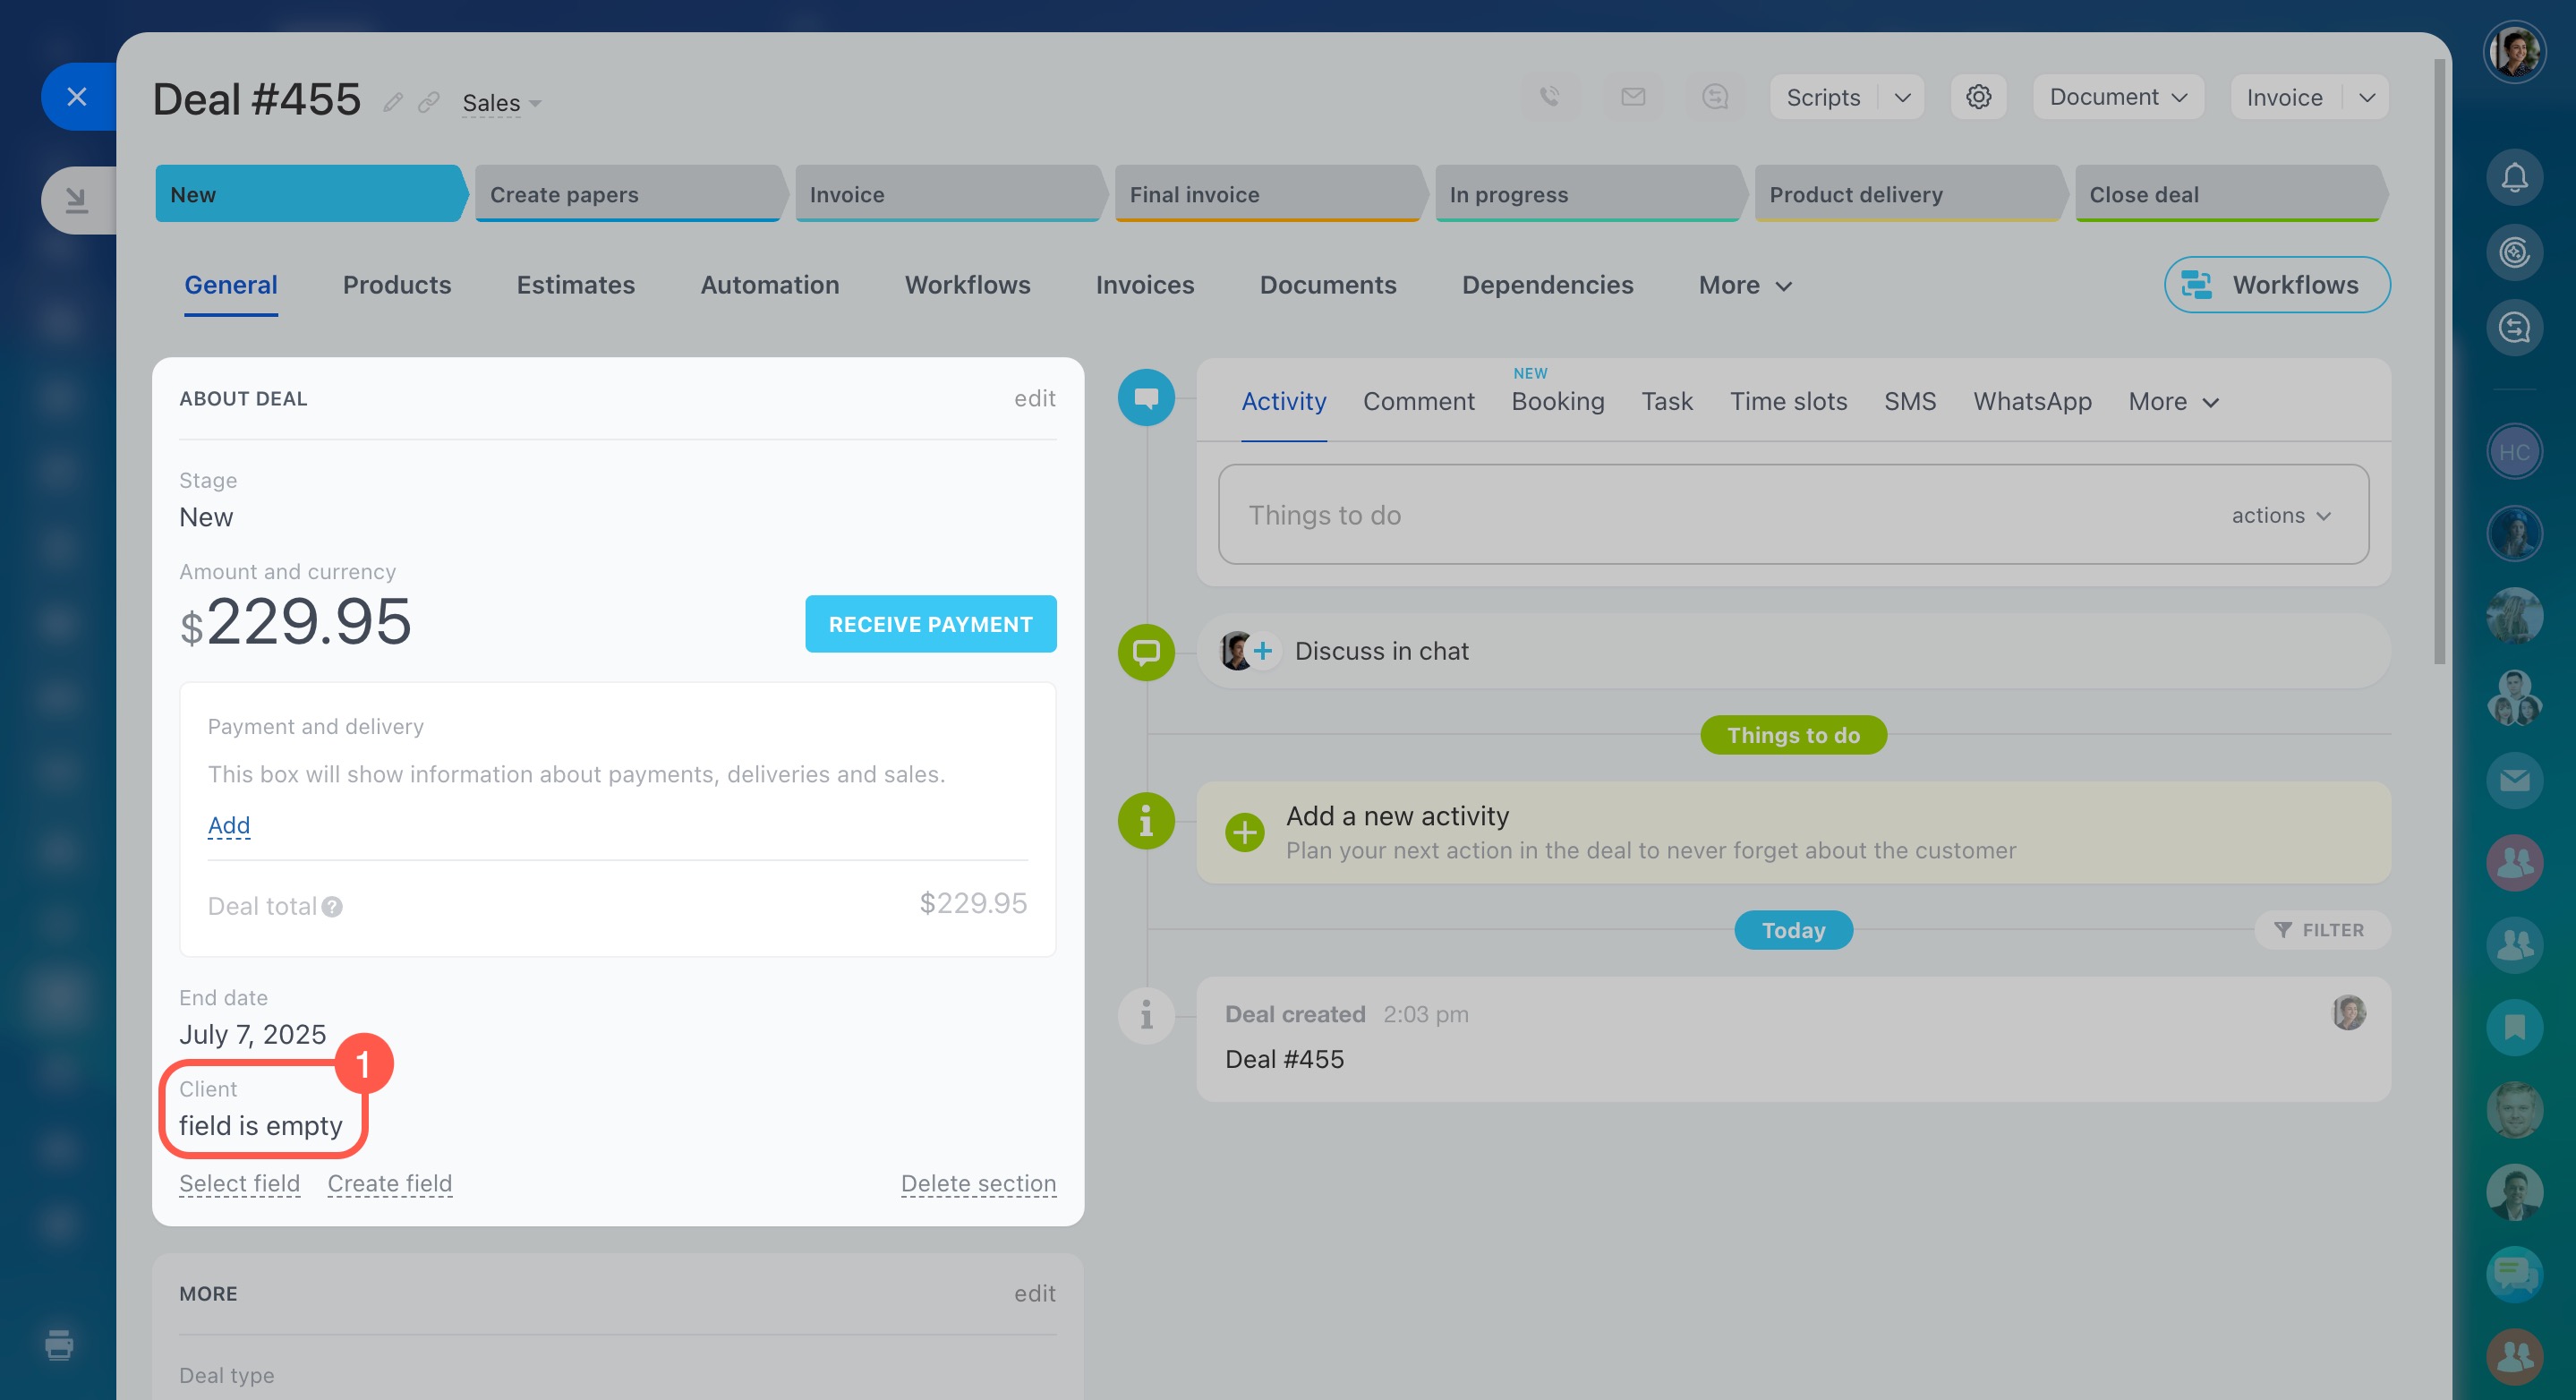Select the Comment tab in timeline
This screenshot has height=1400, width=2576.
1418,401
